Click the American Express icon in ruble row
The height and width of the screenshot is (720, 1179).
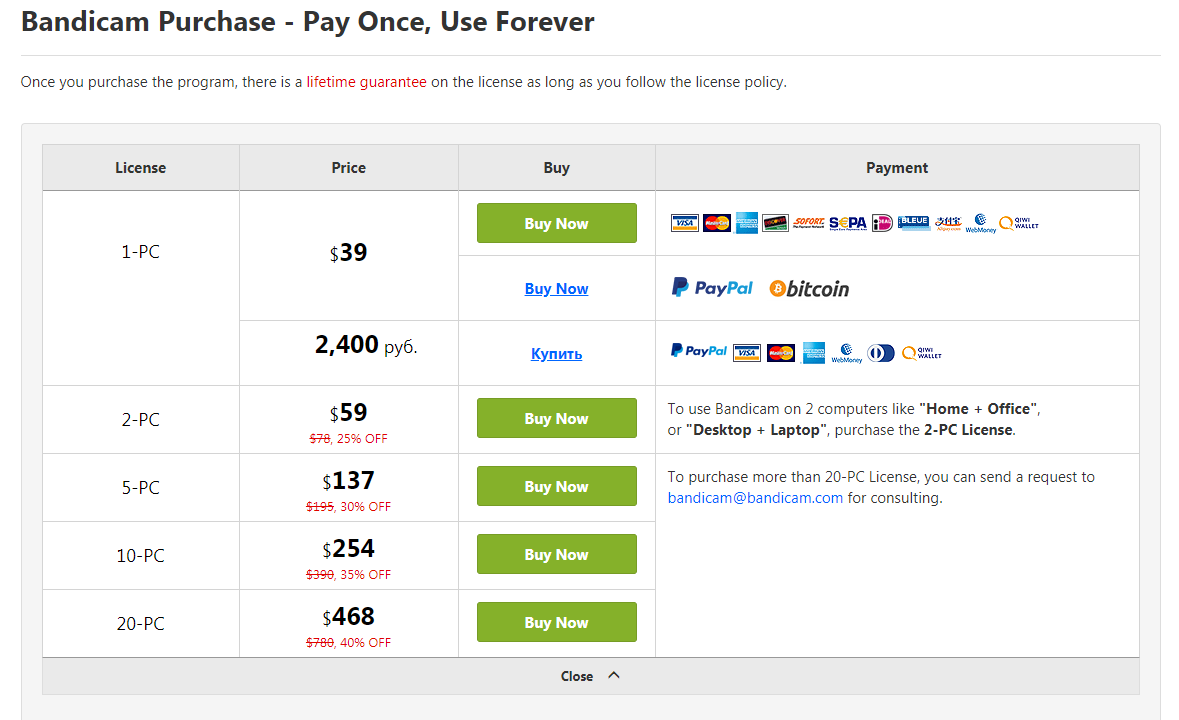(x=814, y=353)
